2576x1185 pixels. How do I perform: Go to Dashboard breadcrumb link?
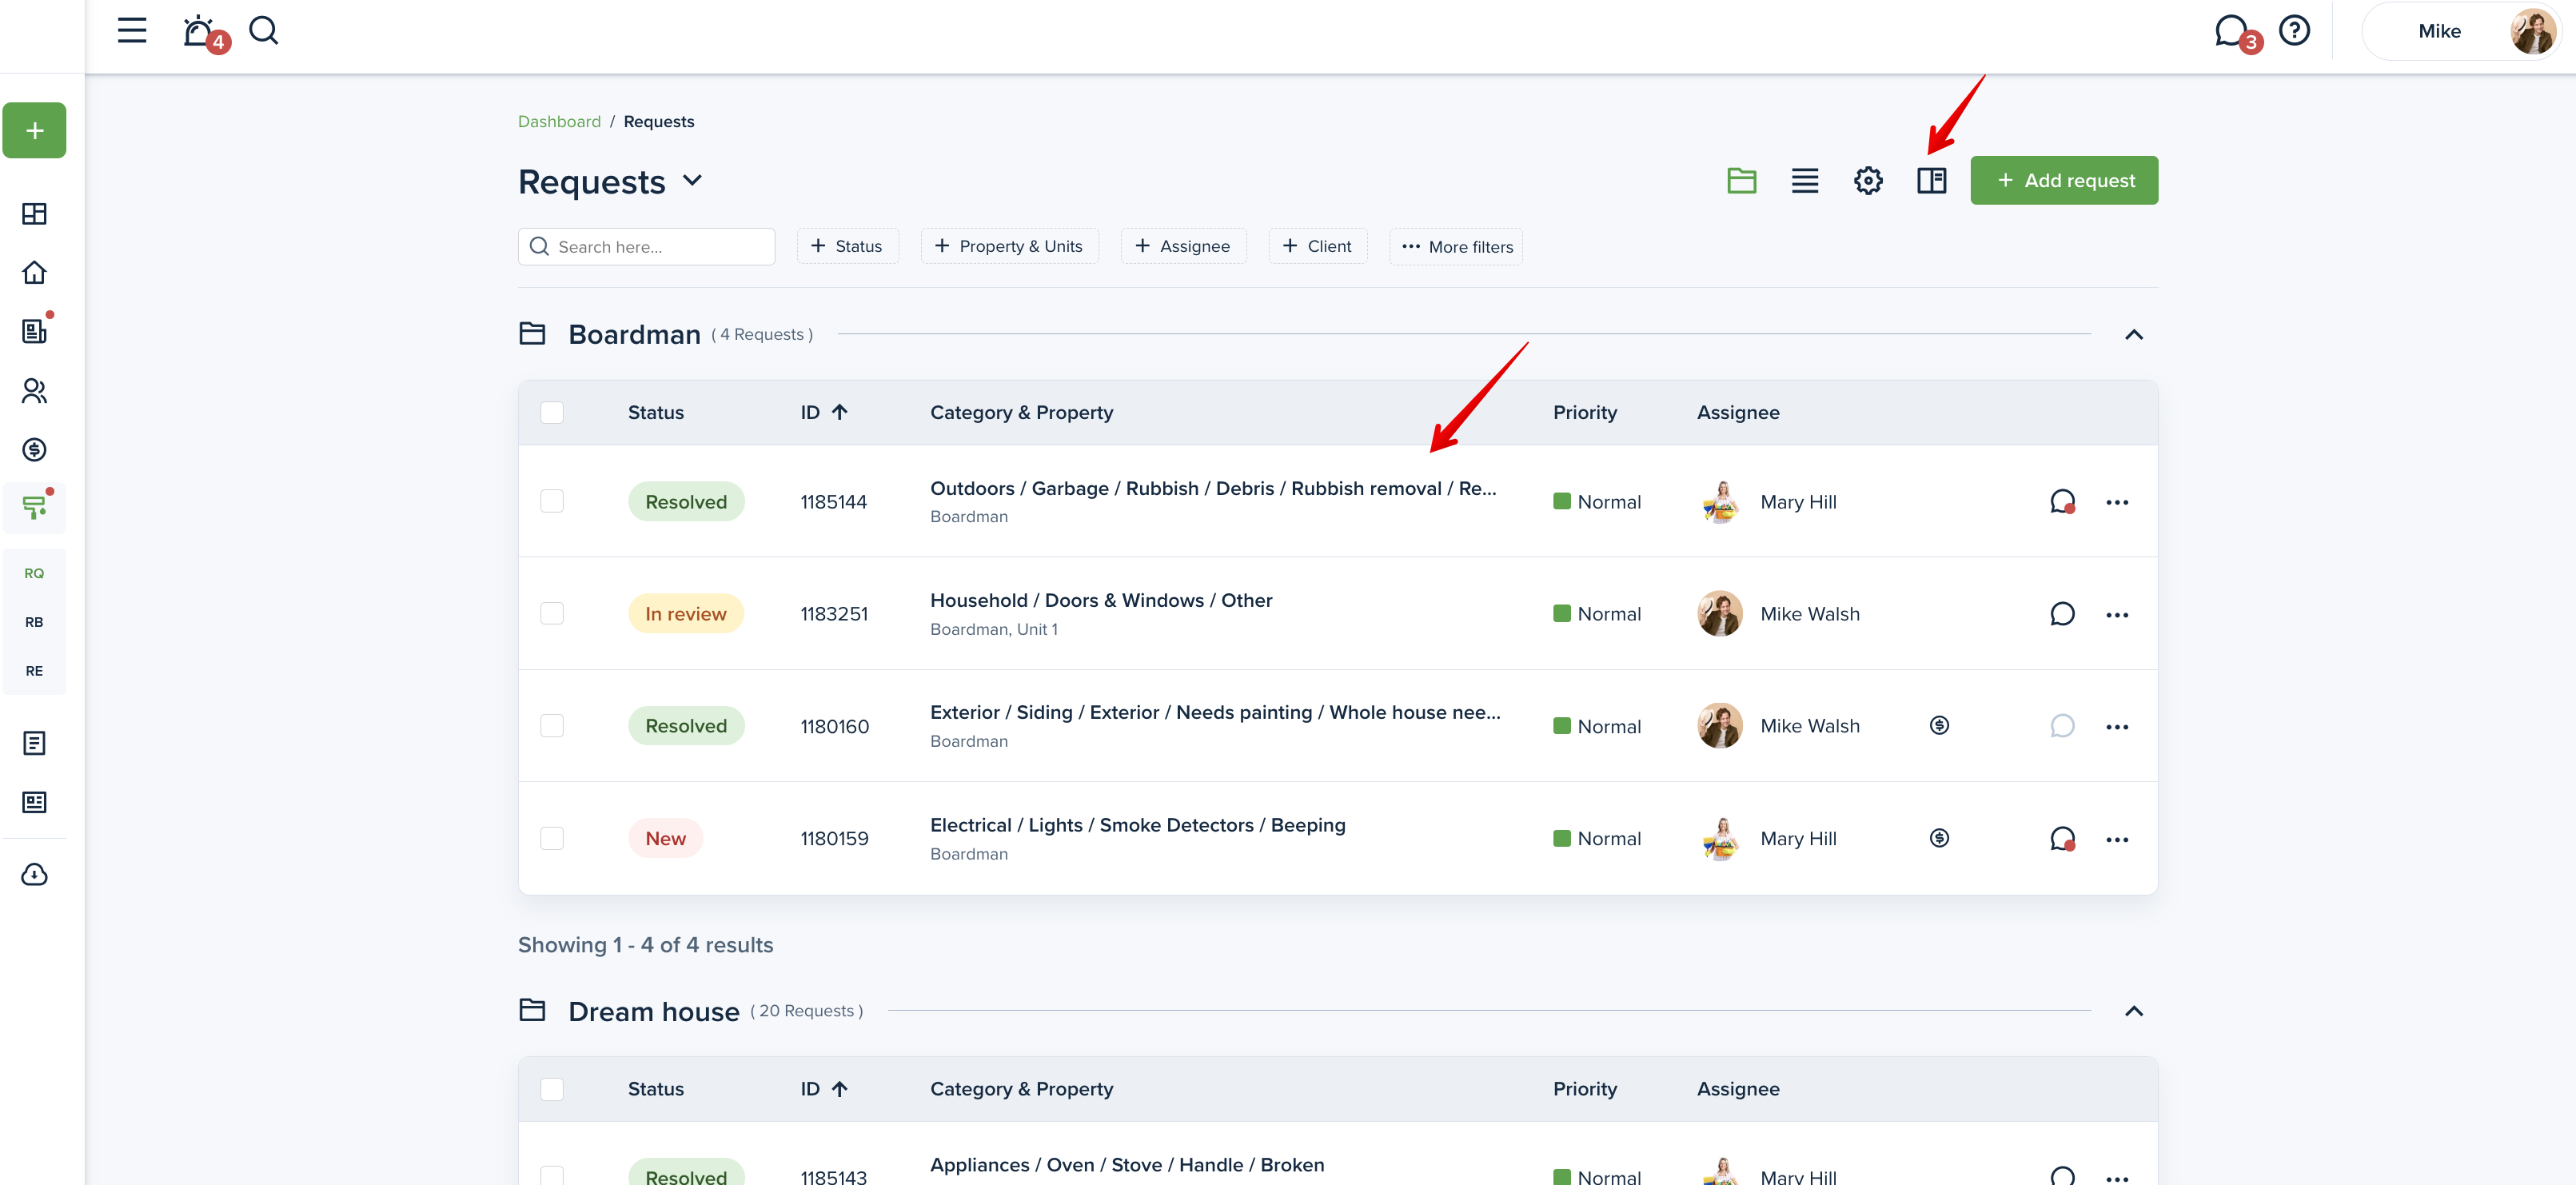coord(559,122)
